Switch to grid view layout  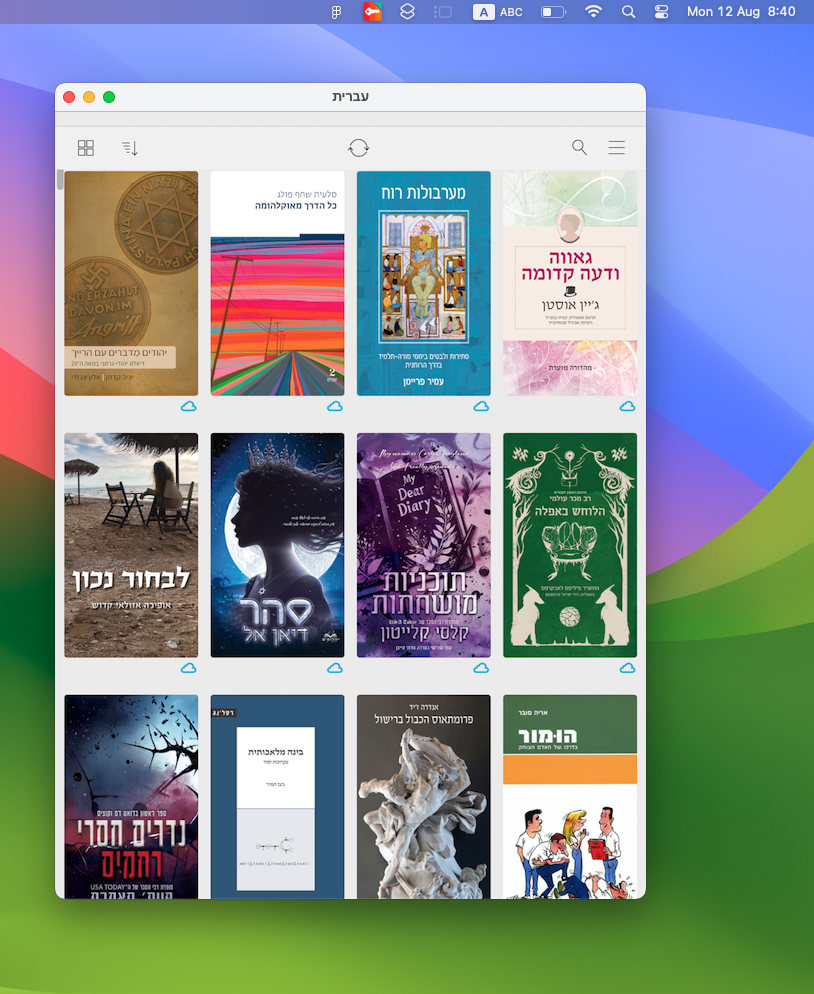point(86,148)
